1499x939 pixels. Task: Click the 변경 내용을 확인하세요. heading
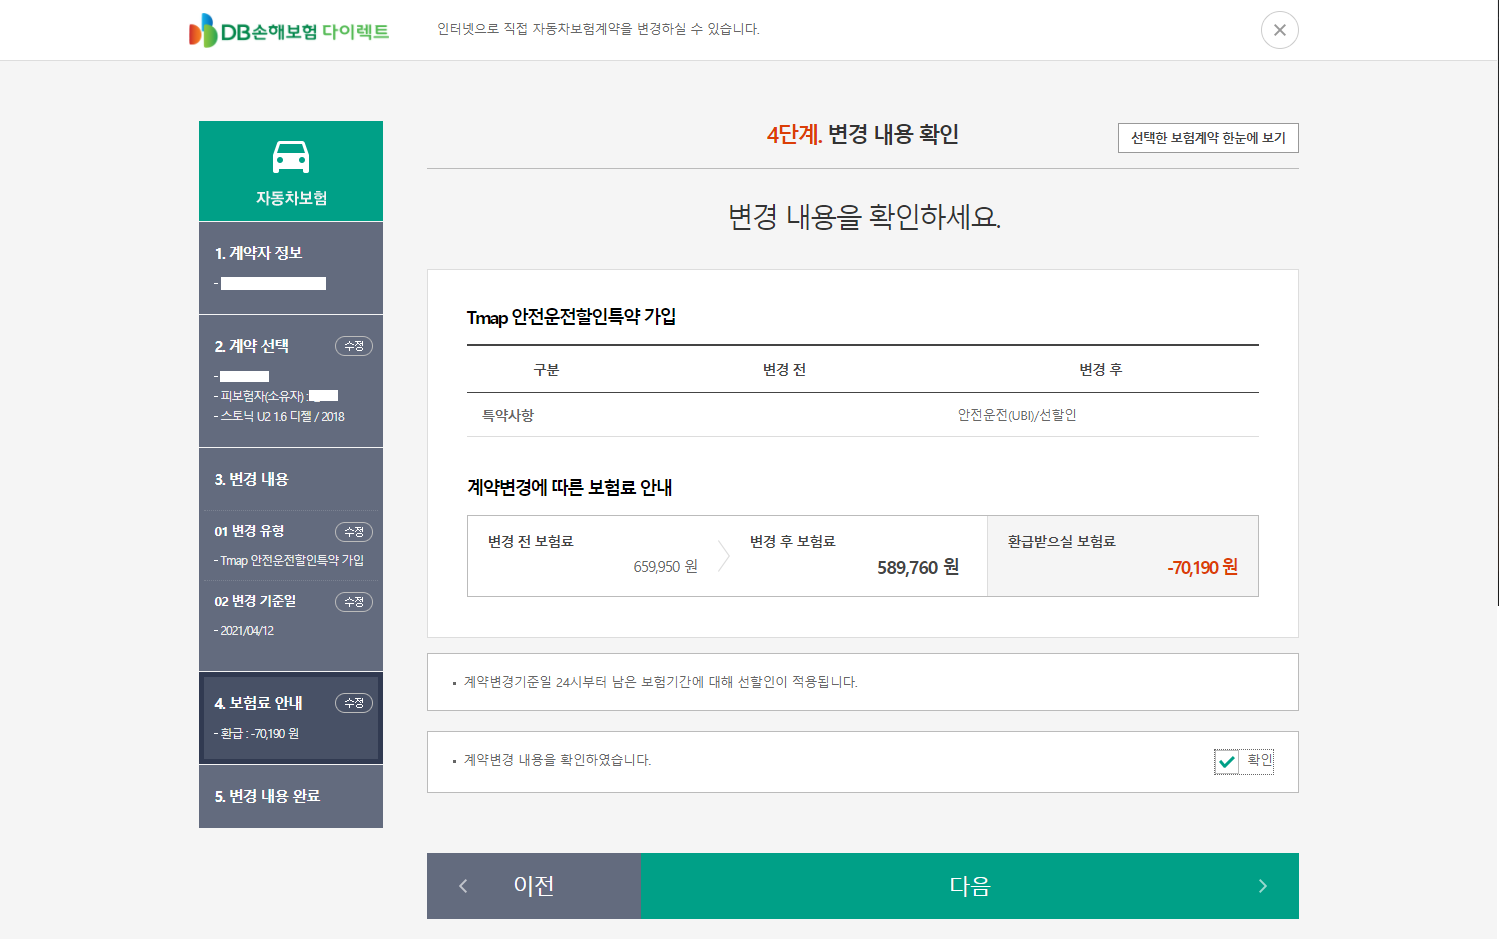864,217
